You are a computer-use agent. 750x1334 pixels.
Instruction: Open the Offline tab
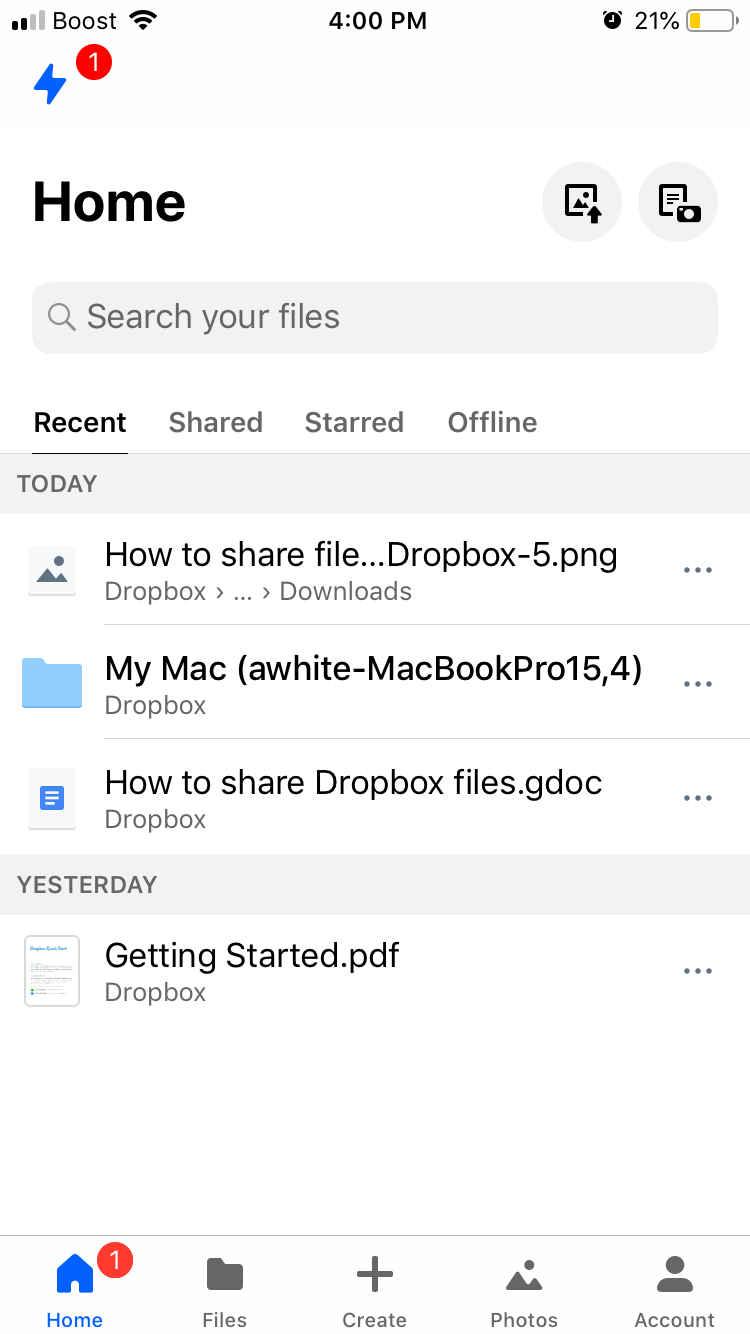click(x=492, y=422)
